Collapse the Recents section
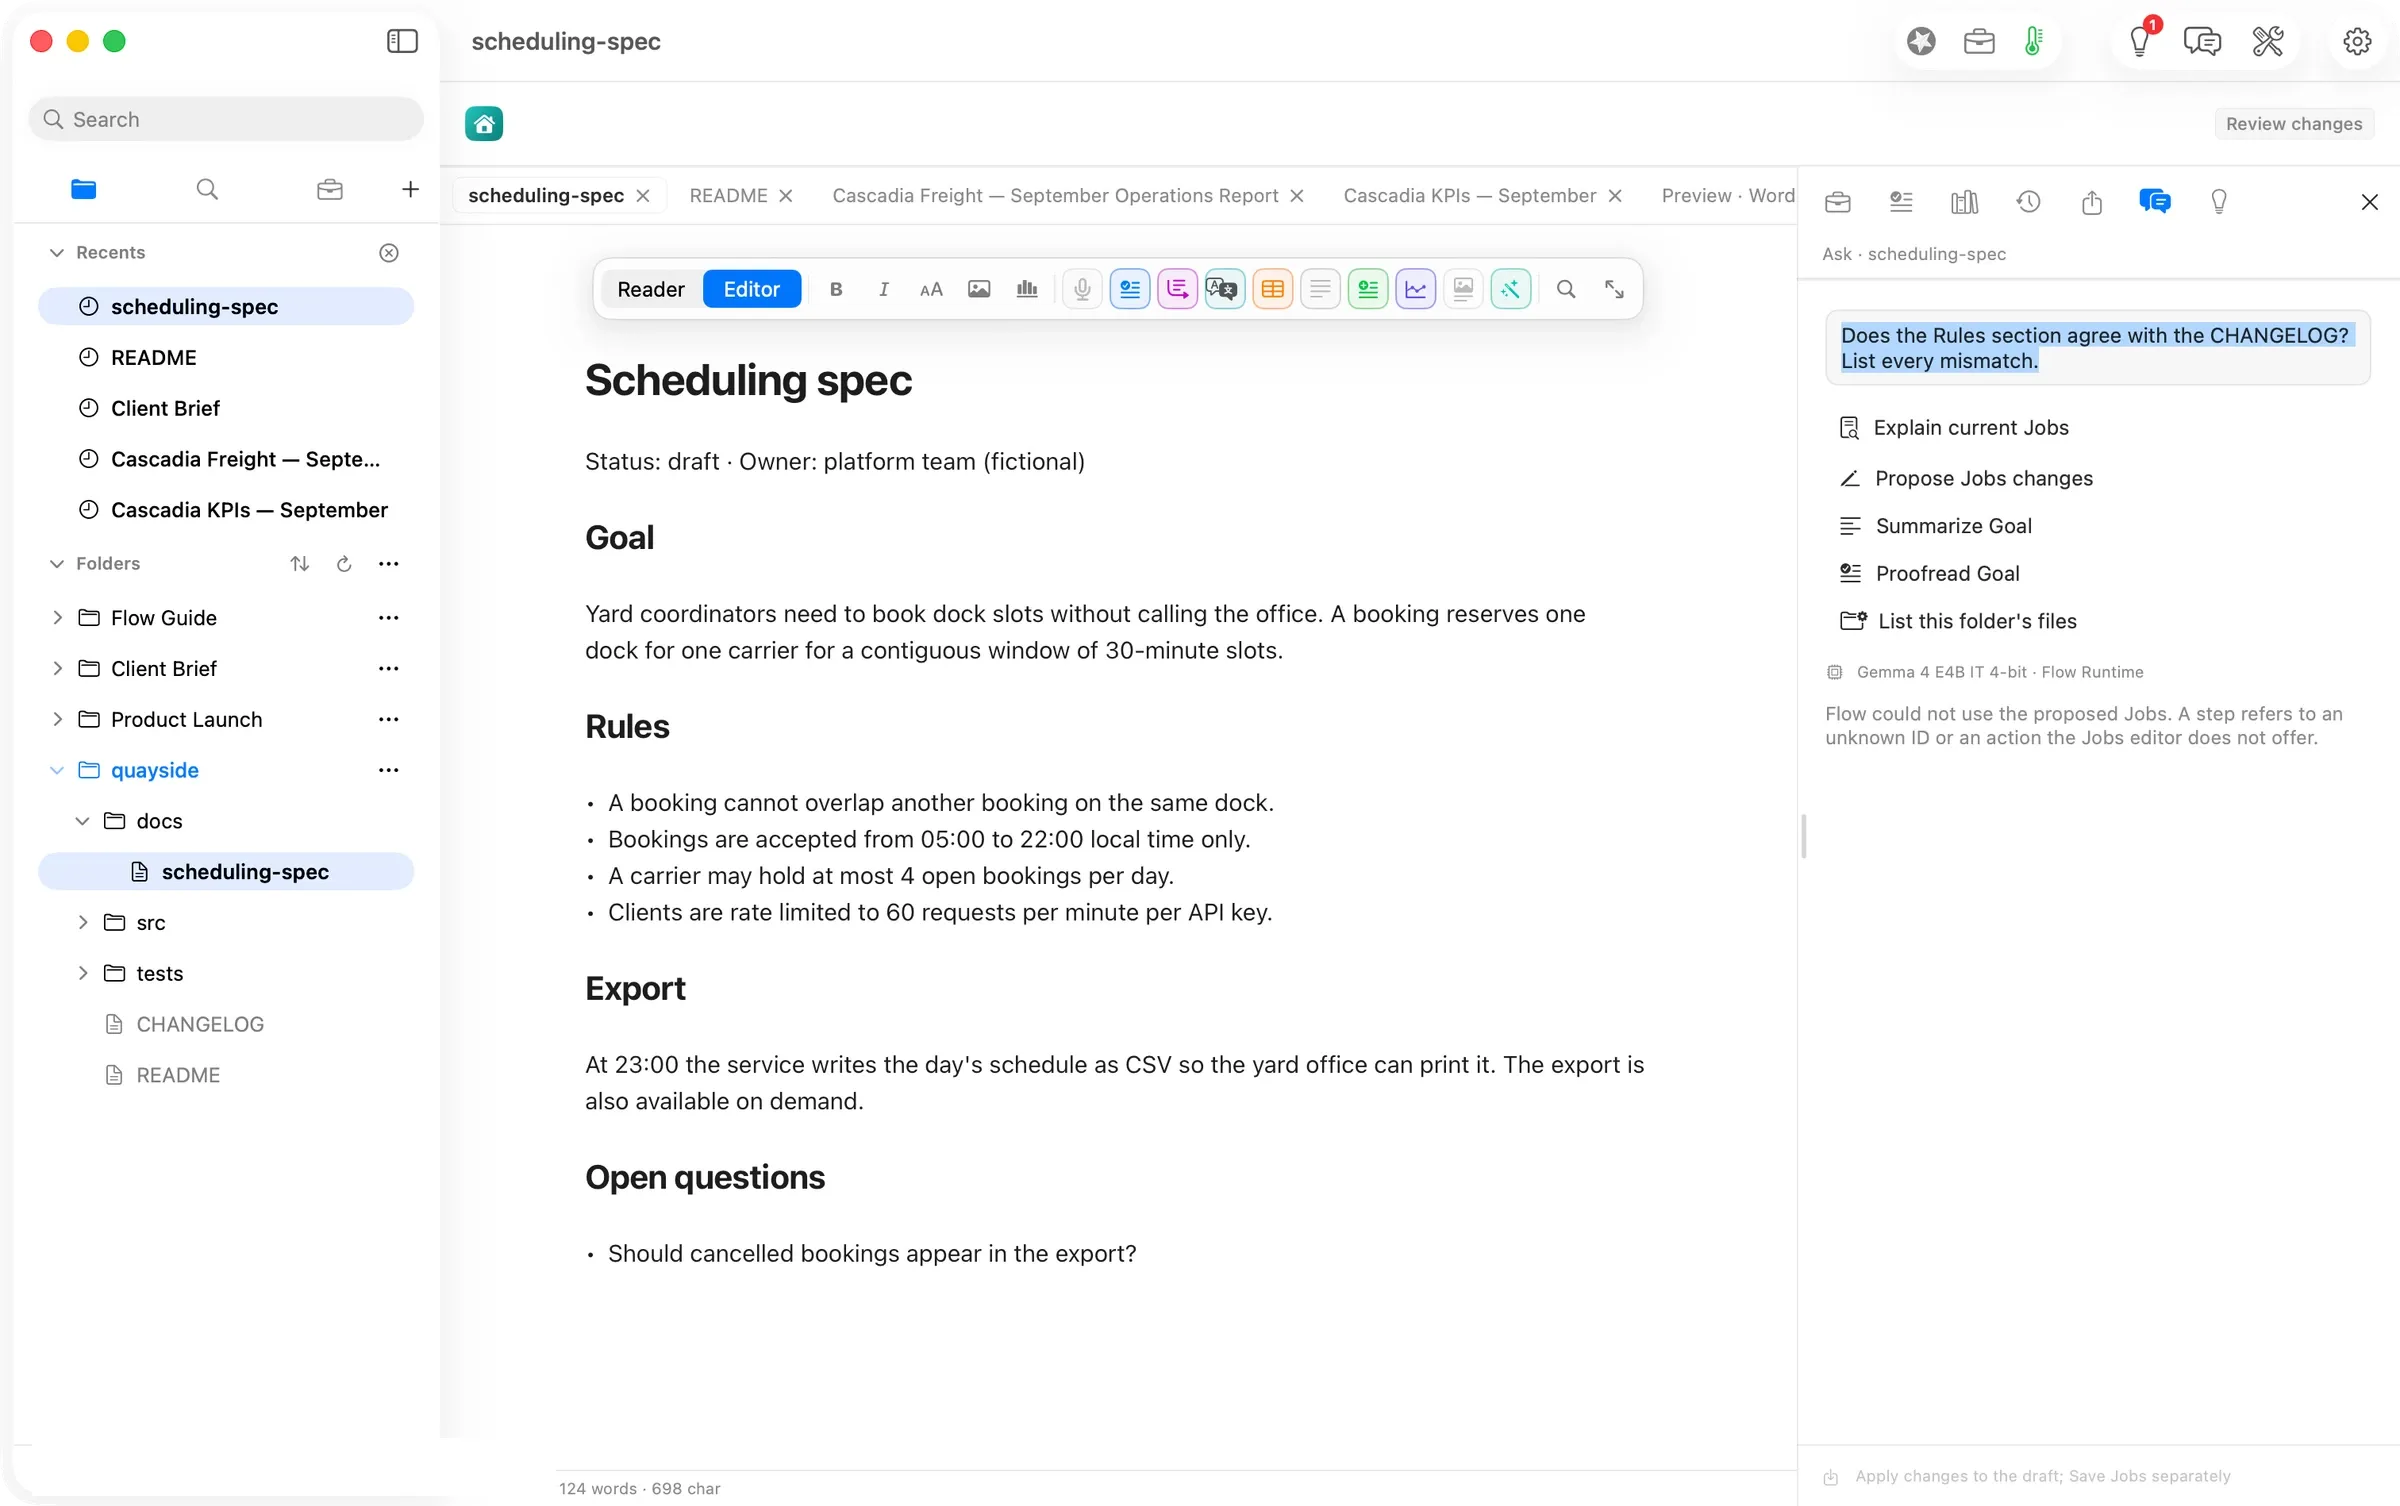This screenshot has width=2400, height=1506. 57,253
